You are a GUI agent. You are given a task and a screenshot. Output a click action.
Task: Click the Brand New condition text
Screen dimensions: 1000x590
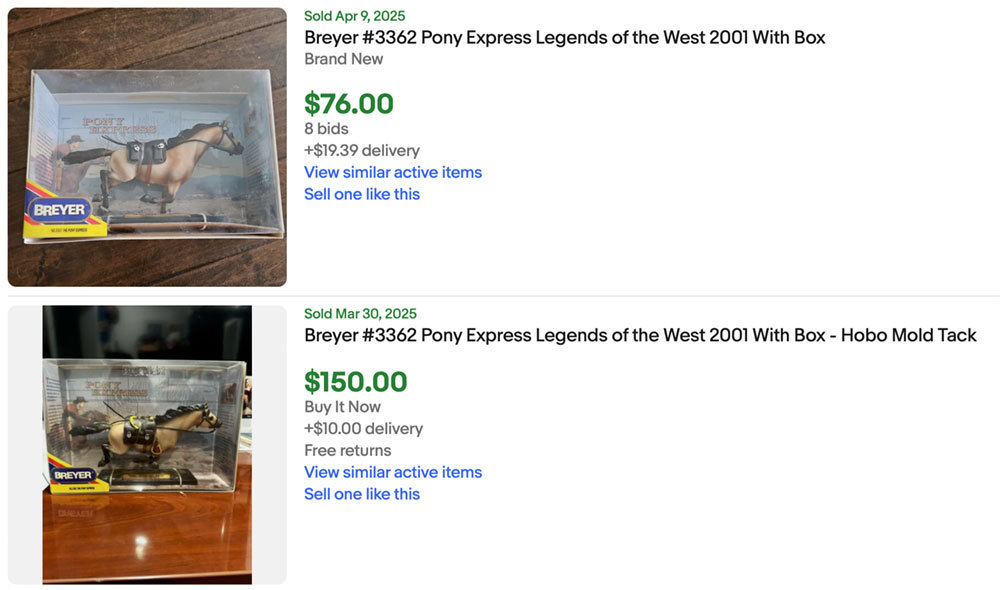point(344,59)
